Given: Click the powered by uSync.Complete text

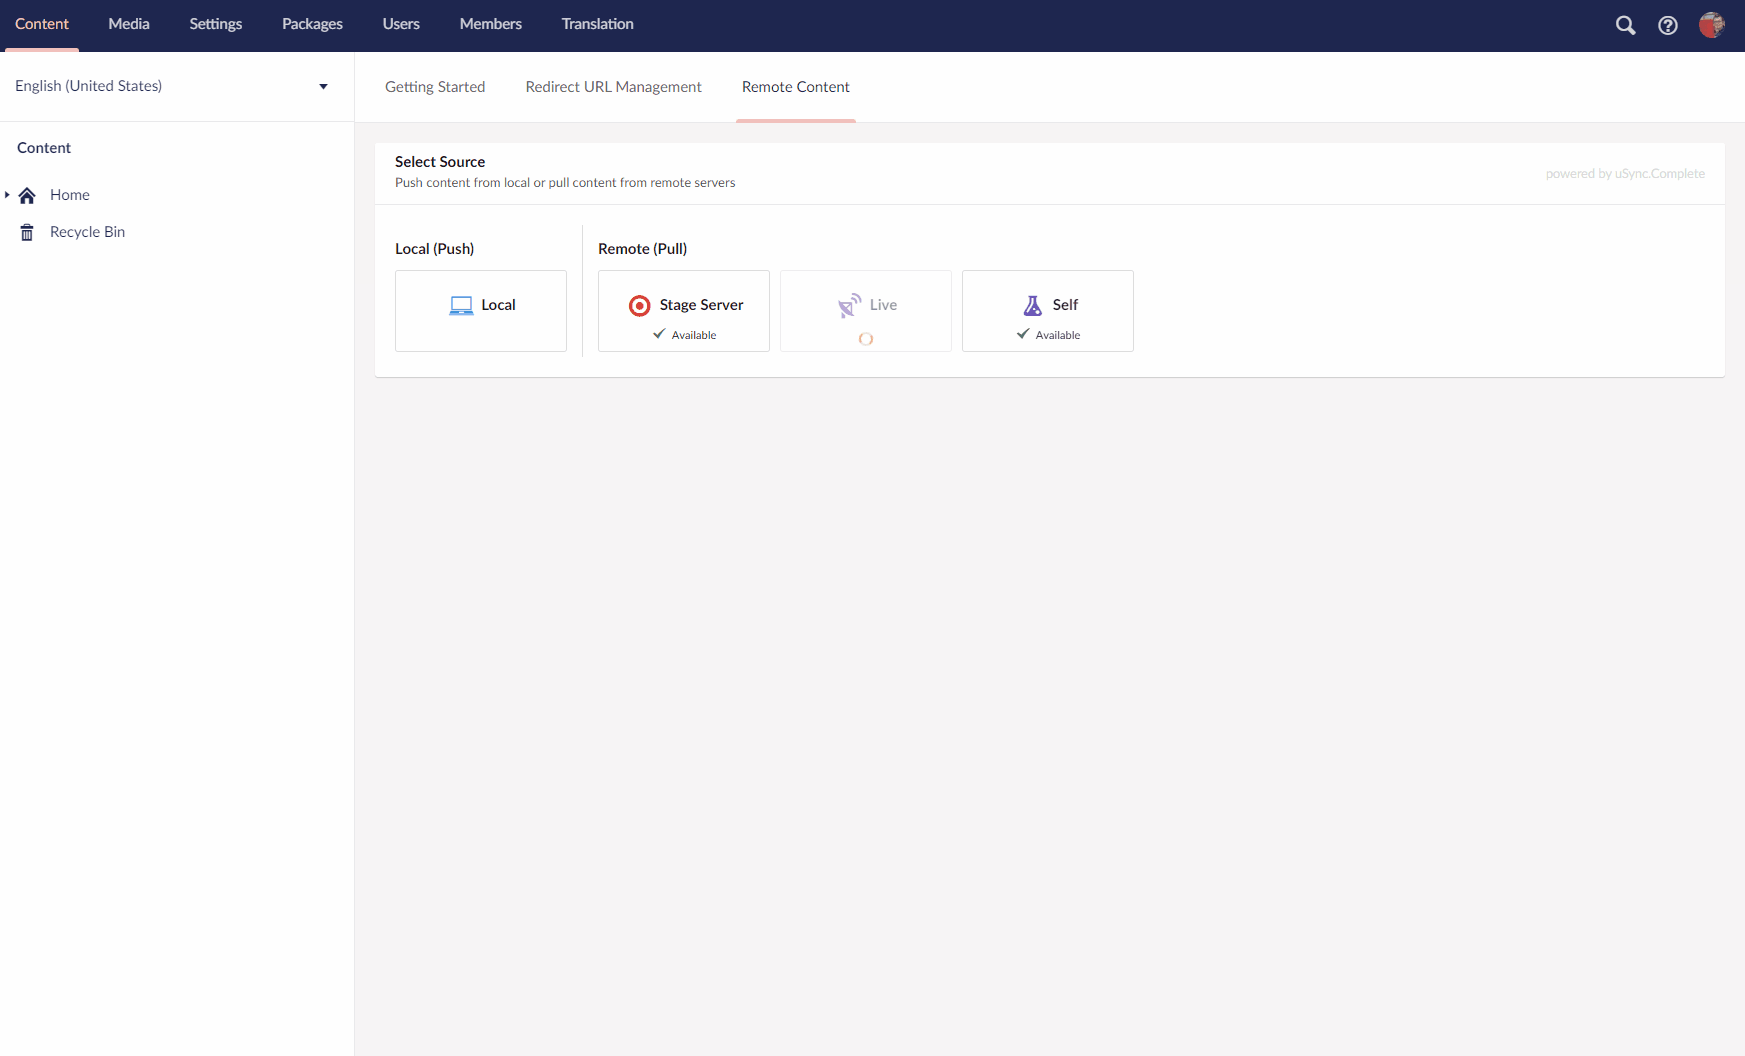Looking at the screenshot, I should pos(1625,173).
